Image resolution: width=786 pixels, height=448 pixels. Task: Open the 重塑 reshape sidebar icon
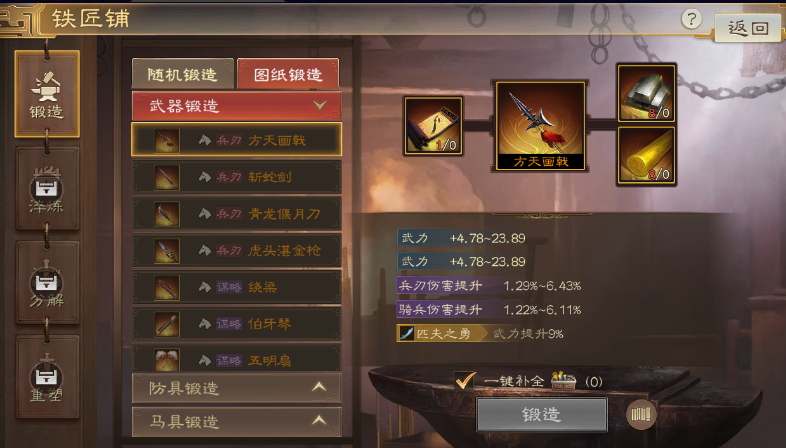[47, 376]
